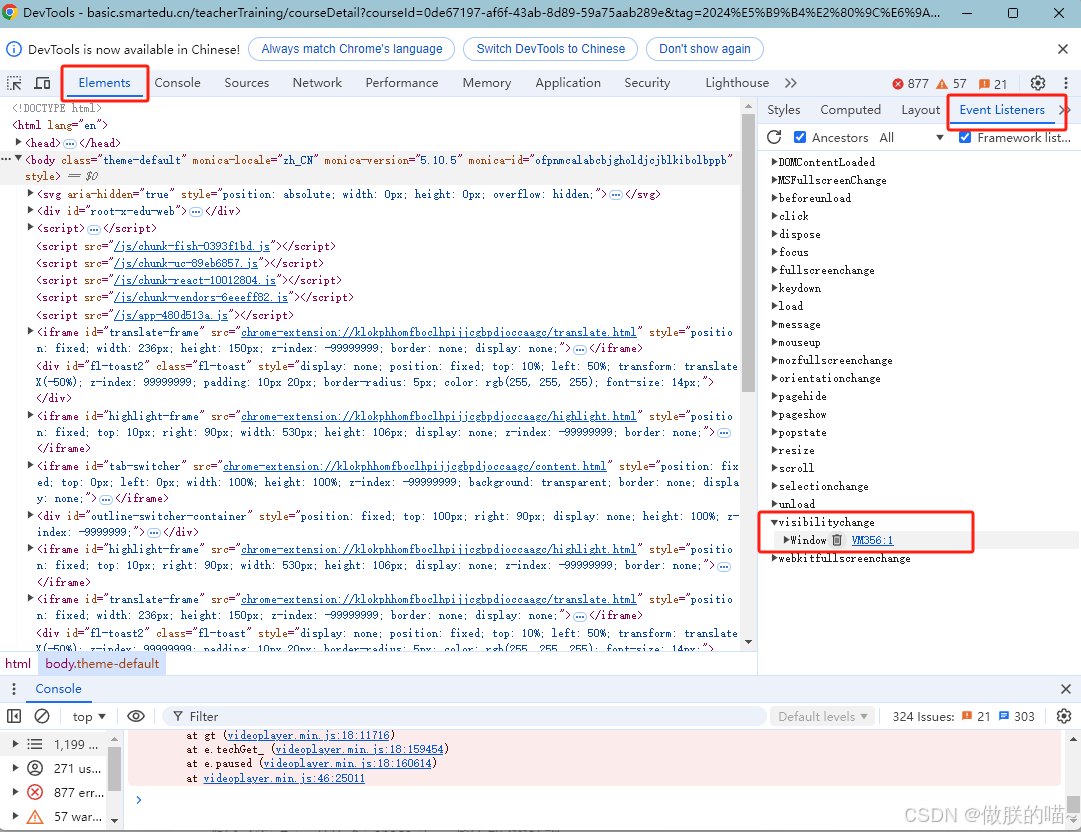Screen dimensions: 1081x832
Task: Open the drawer three-dot menu
Action: (14, 689)
